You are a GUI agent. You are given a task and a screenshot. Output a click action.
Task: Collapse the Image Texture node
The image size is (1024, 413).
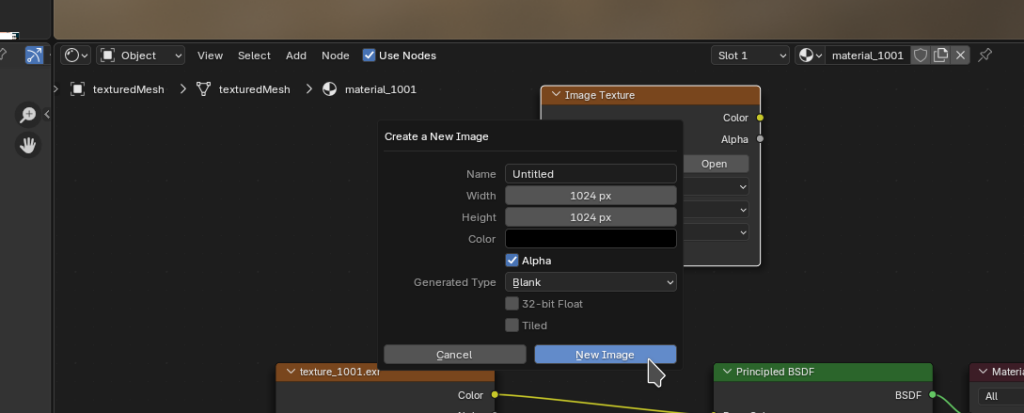click(556, 95)
